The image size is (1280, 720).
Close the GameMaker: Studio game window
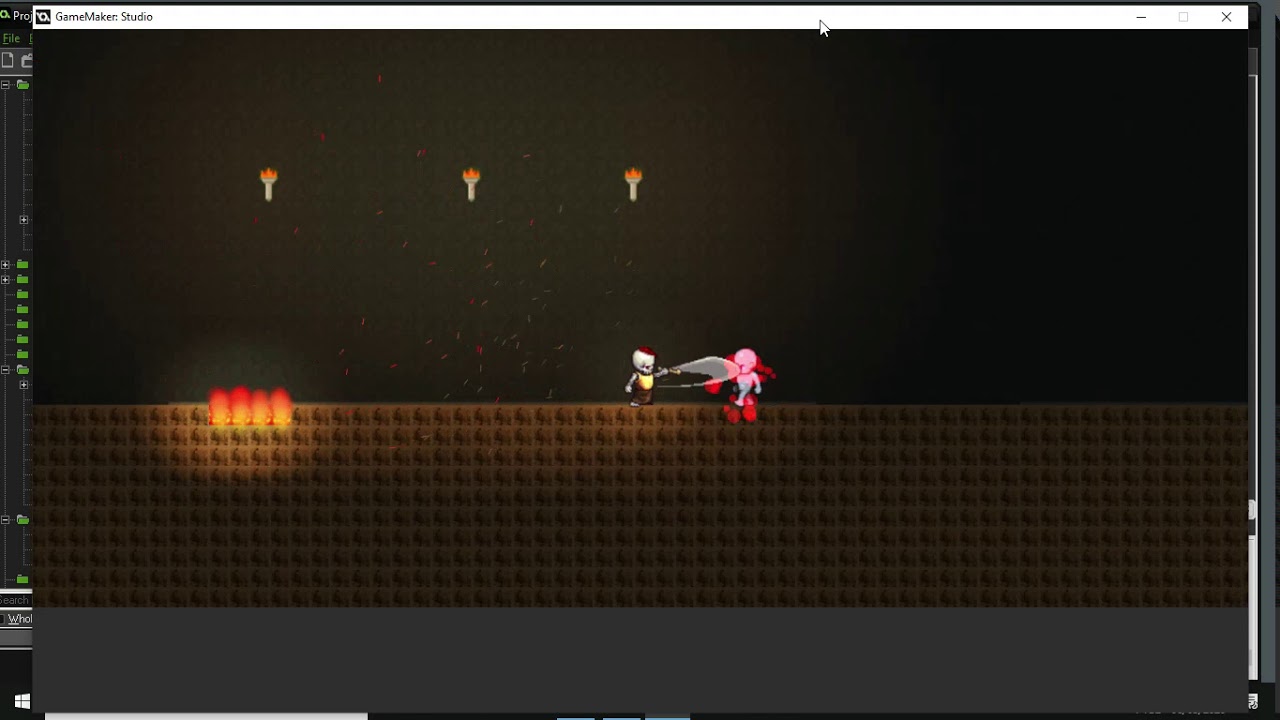click(x=1226, y=17)
